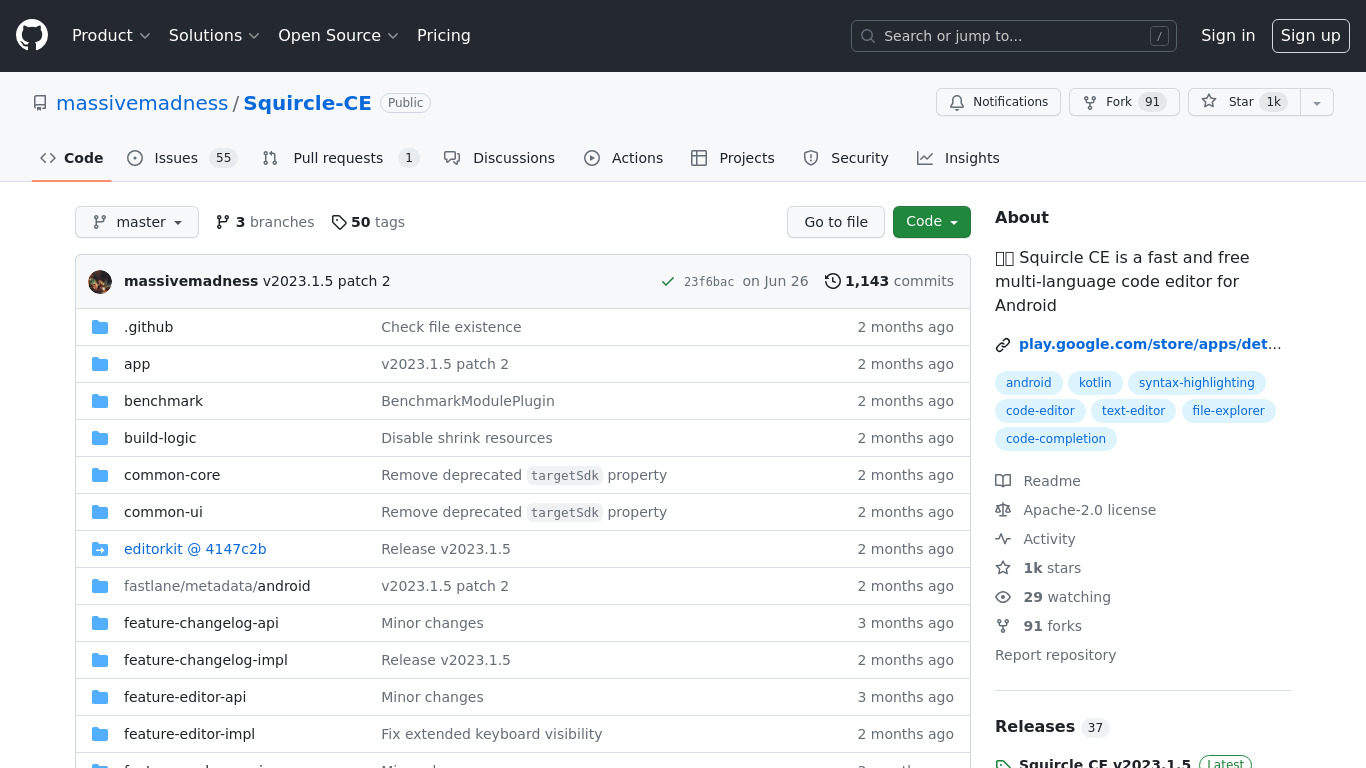Click the search magnifier icon in the header
The image size is (1366, 768).
pos(868,36)
